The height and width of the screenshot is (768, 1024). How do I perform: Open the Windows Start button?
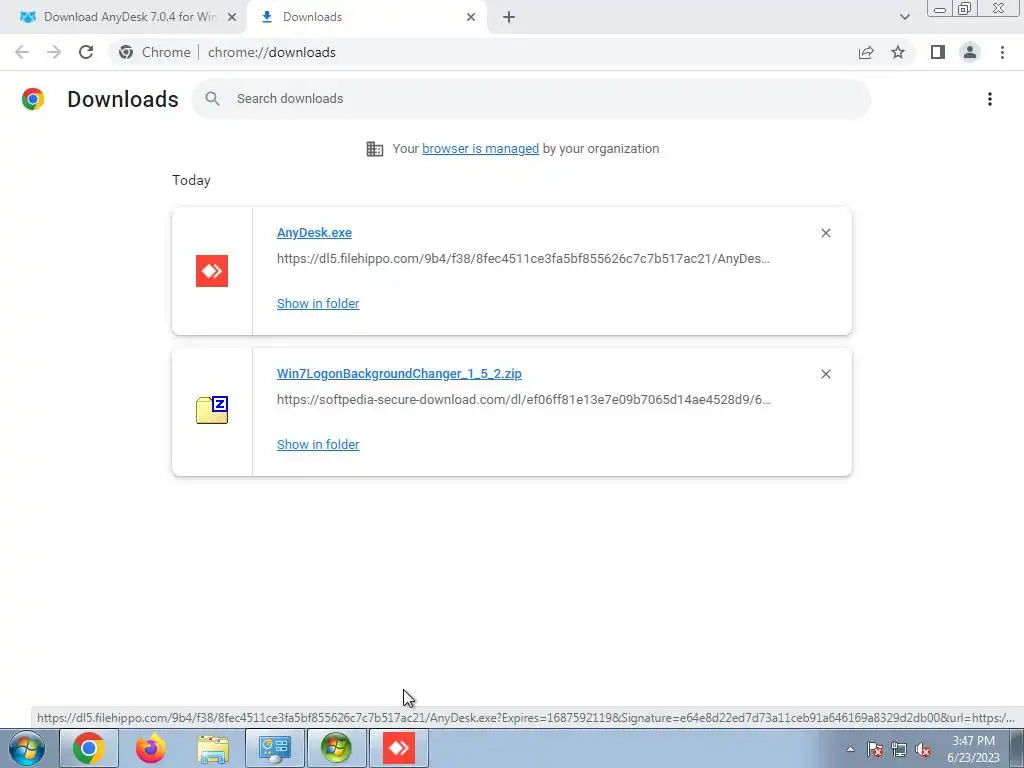click(x=27, y=748)
